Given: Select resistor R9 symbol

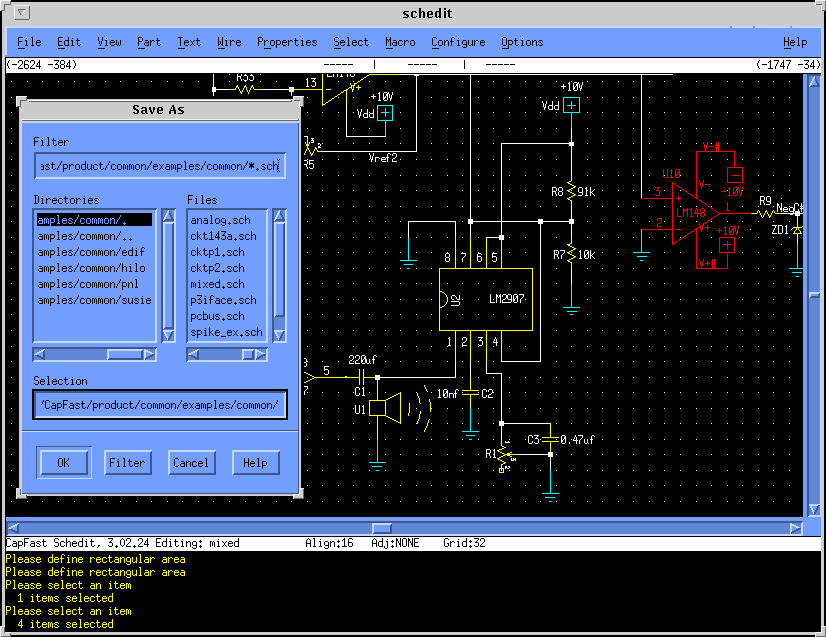Looking at the screenshot, I should click(x=764, y=213).
